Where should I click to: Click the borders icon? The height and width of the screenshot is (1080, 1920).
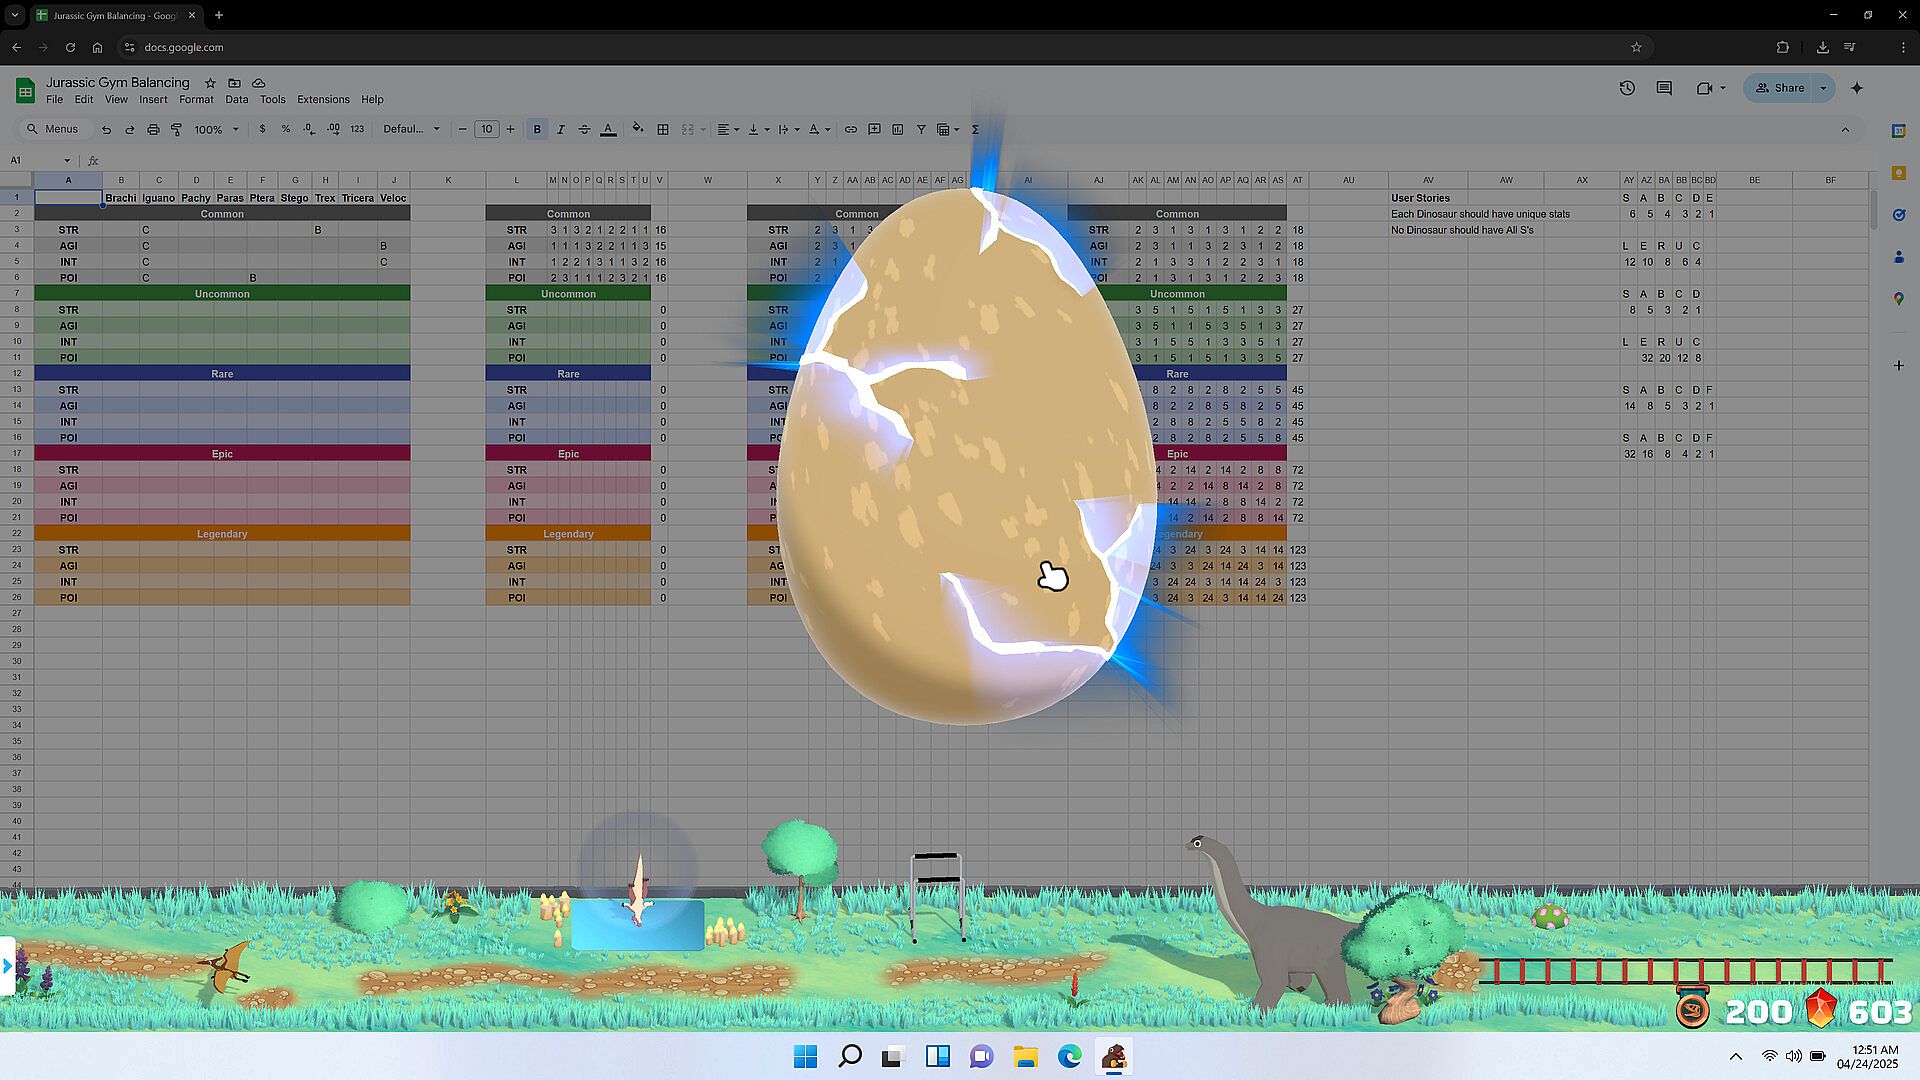click(x=662, y=129)
